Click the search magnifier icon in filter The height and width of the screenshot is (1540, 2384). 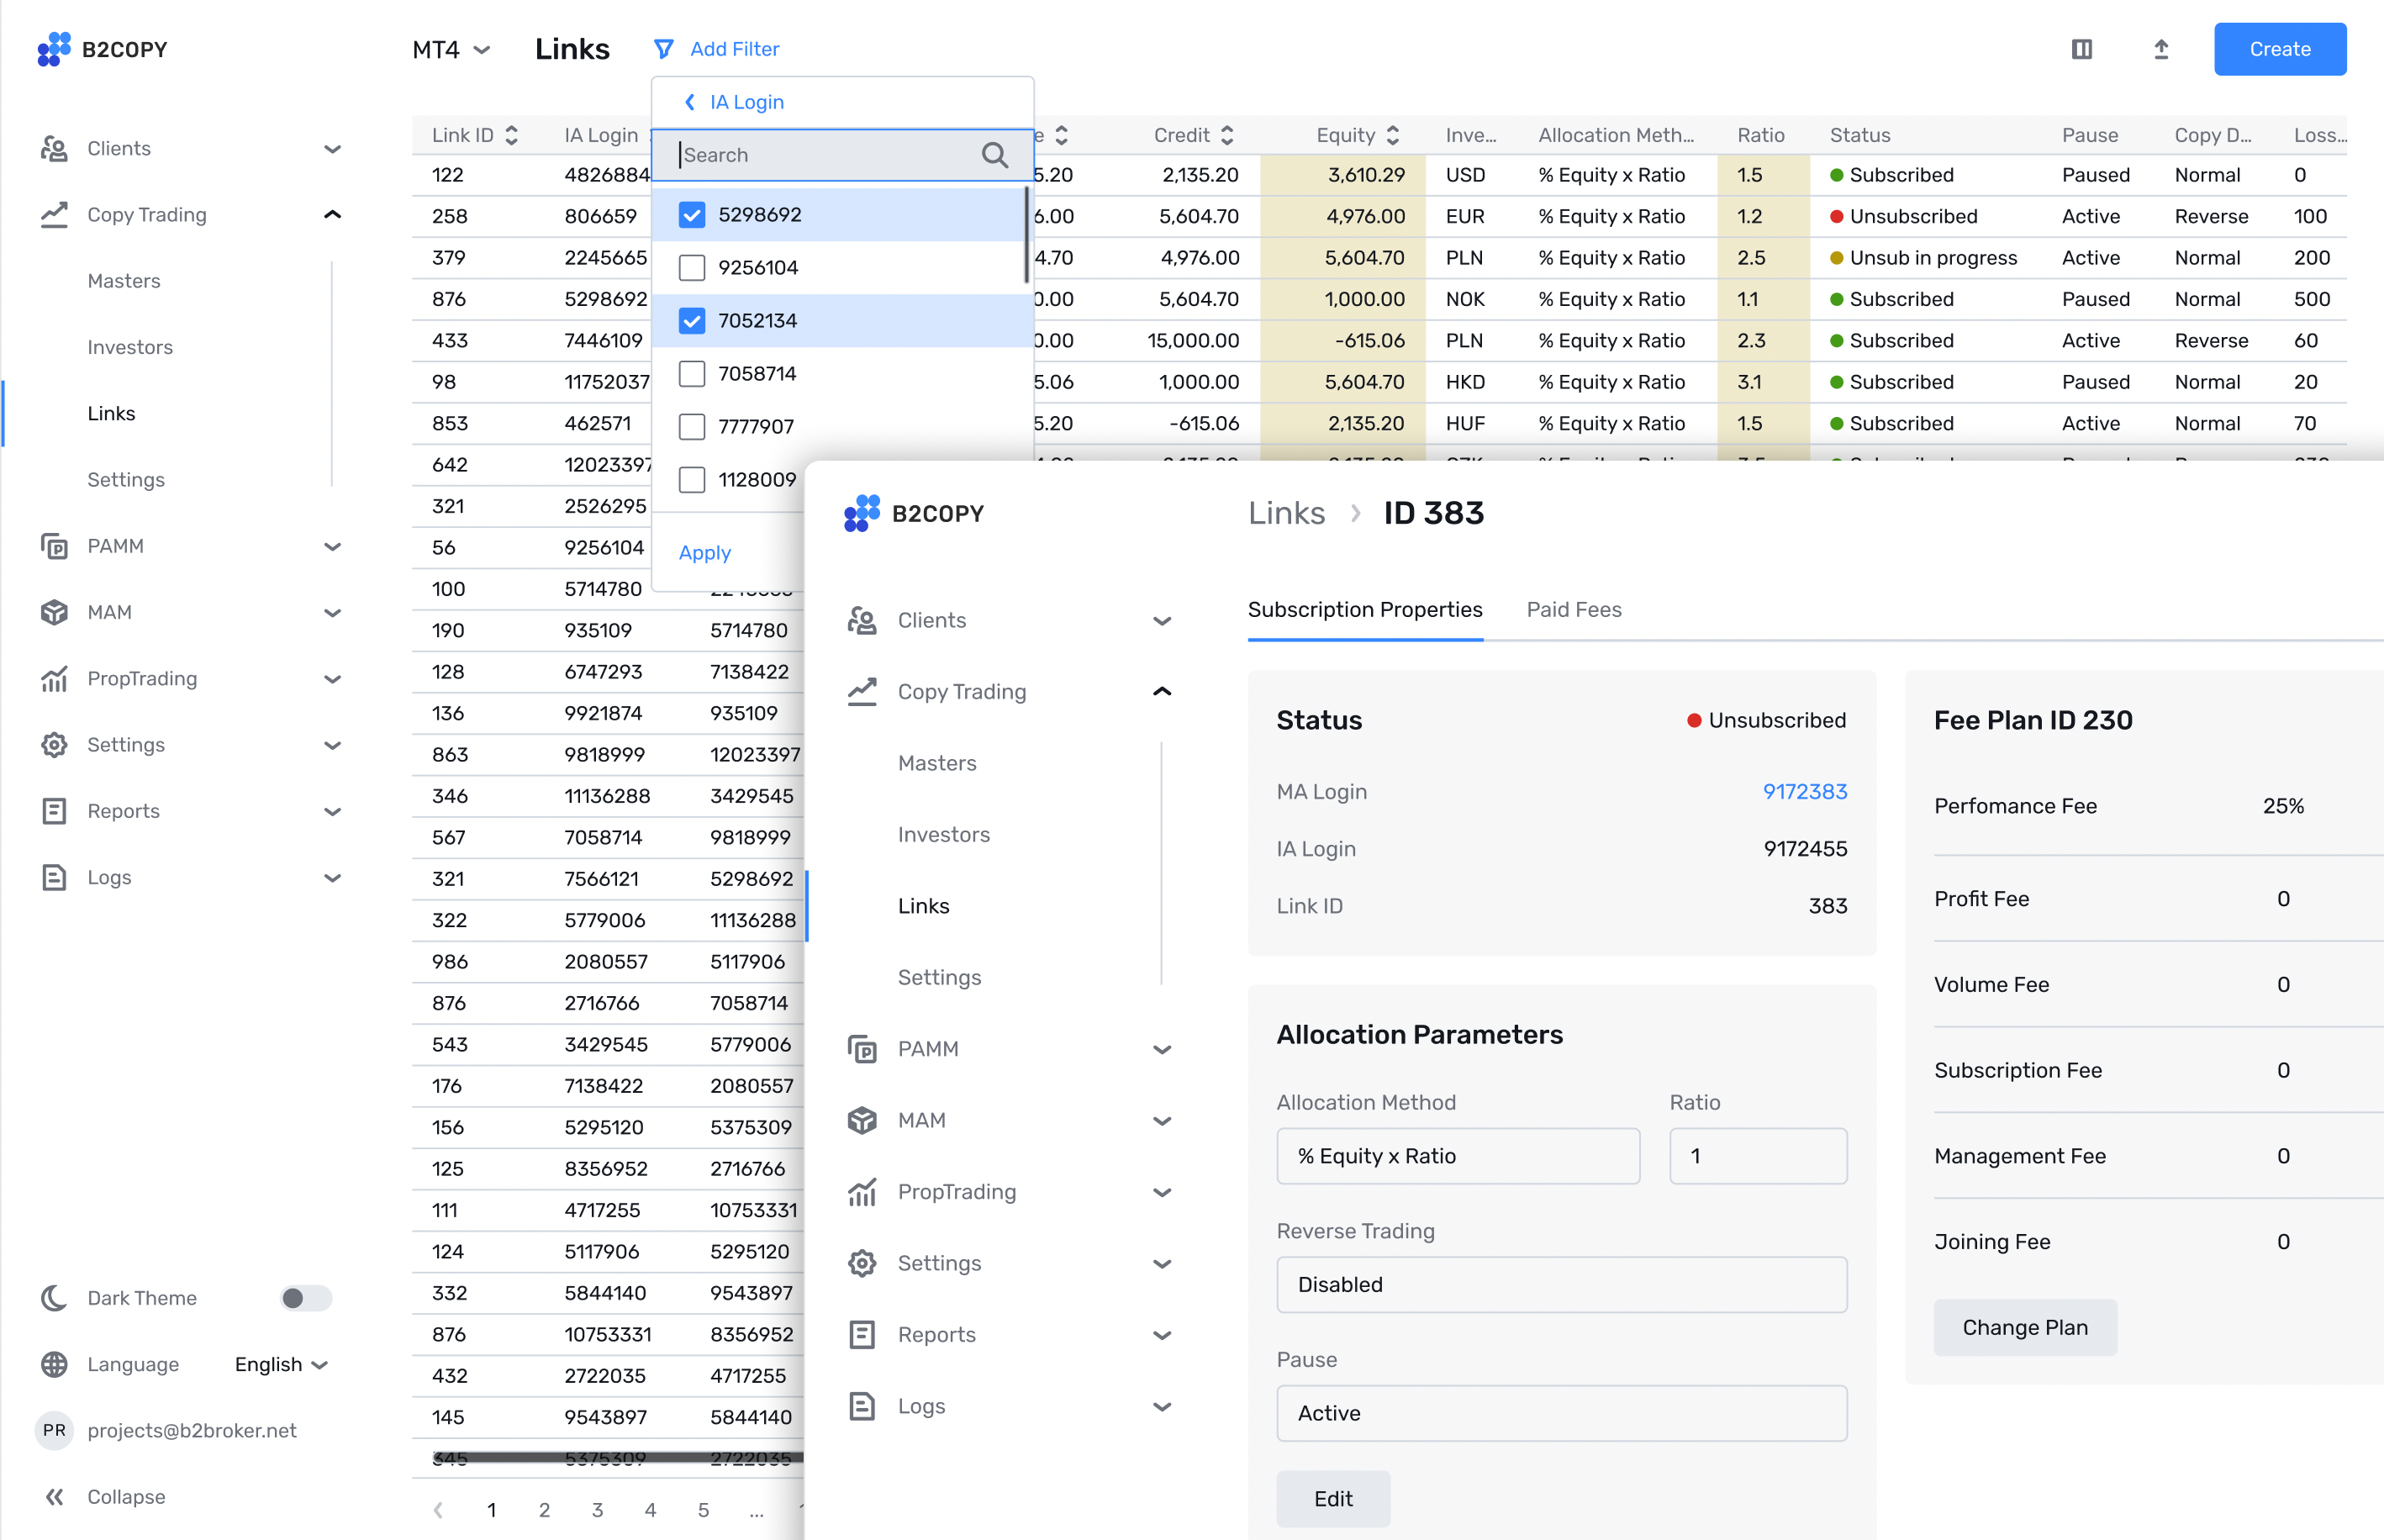pos(994,155)
